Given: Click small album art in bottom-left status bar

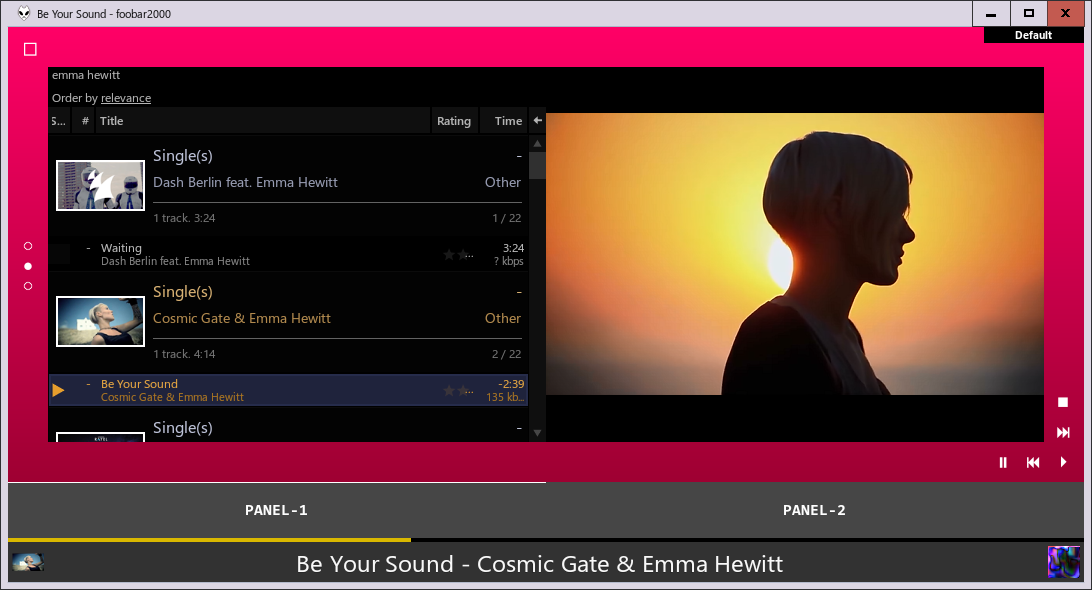Looking at the screenshot, I should click(28, 562).
